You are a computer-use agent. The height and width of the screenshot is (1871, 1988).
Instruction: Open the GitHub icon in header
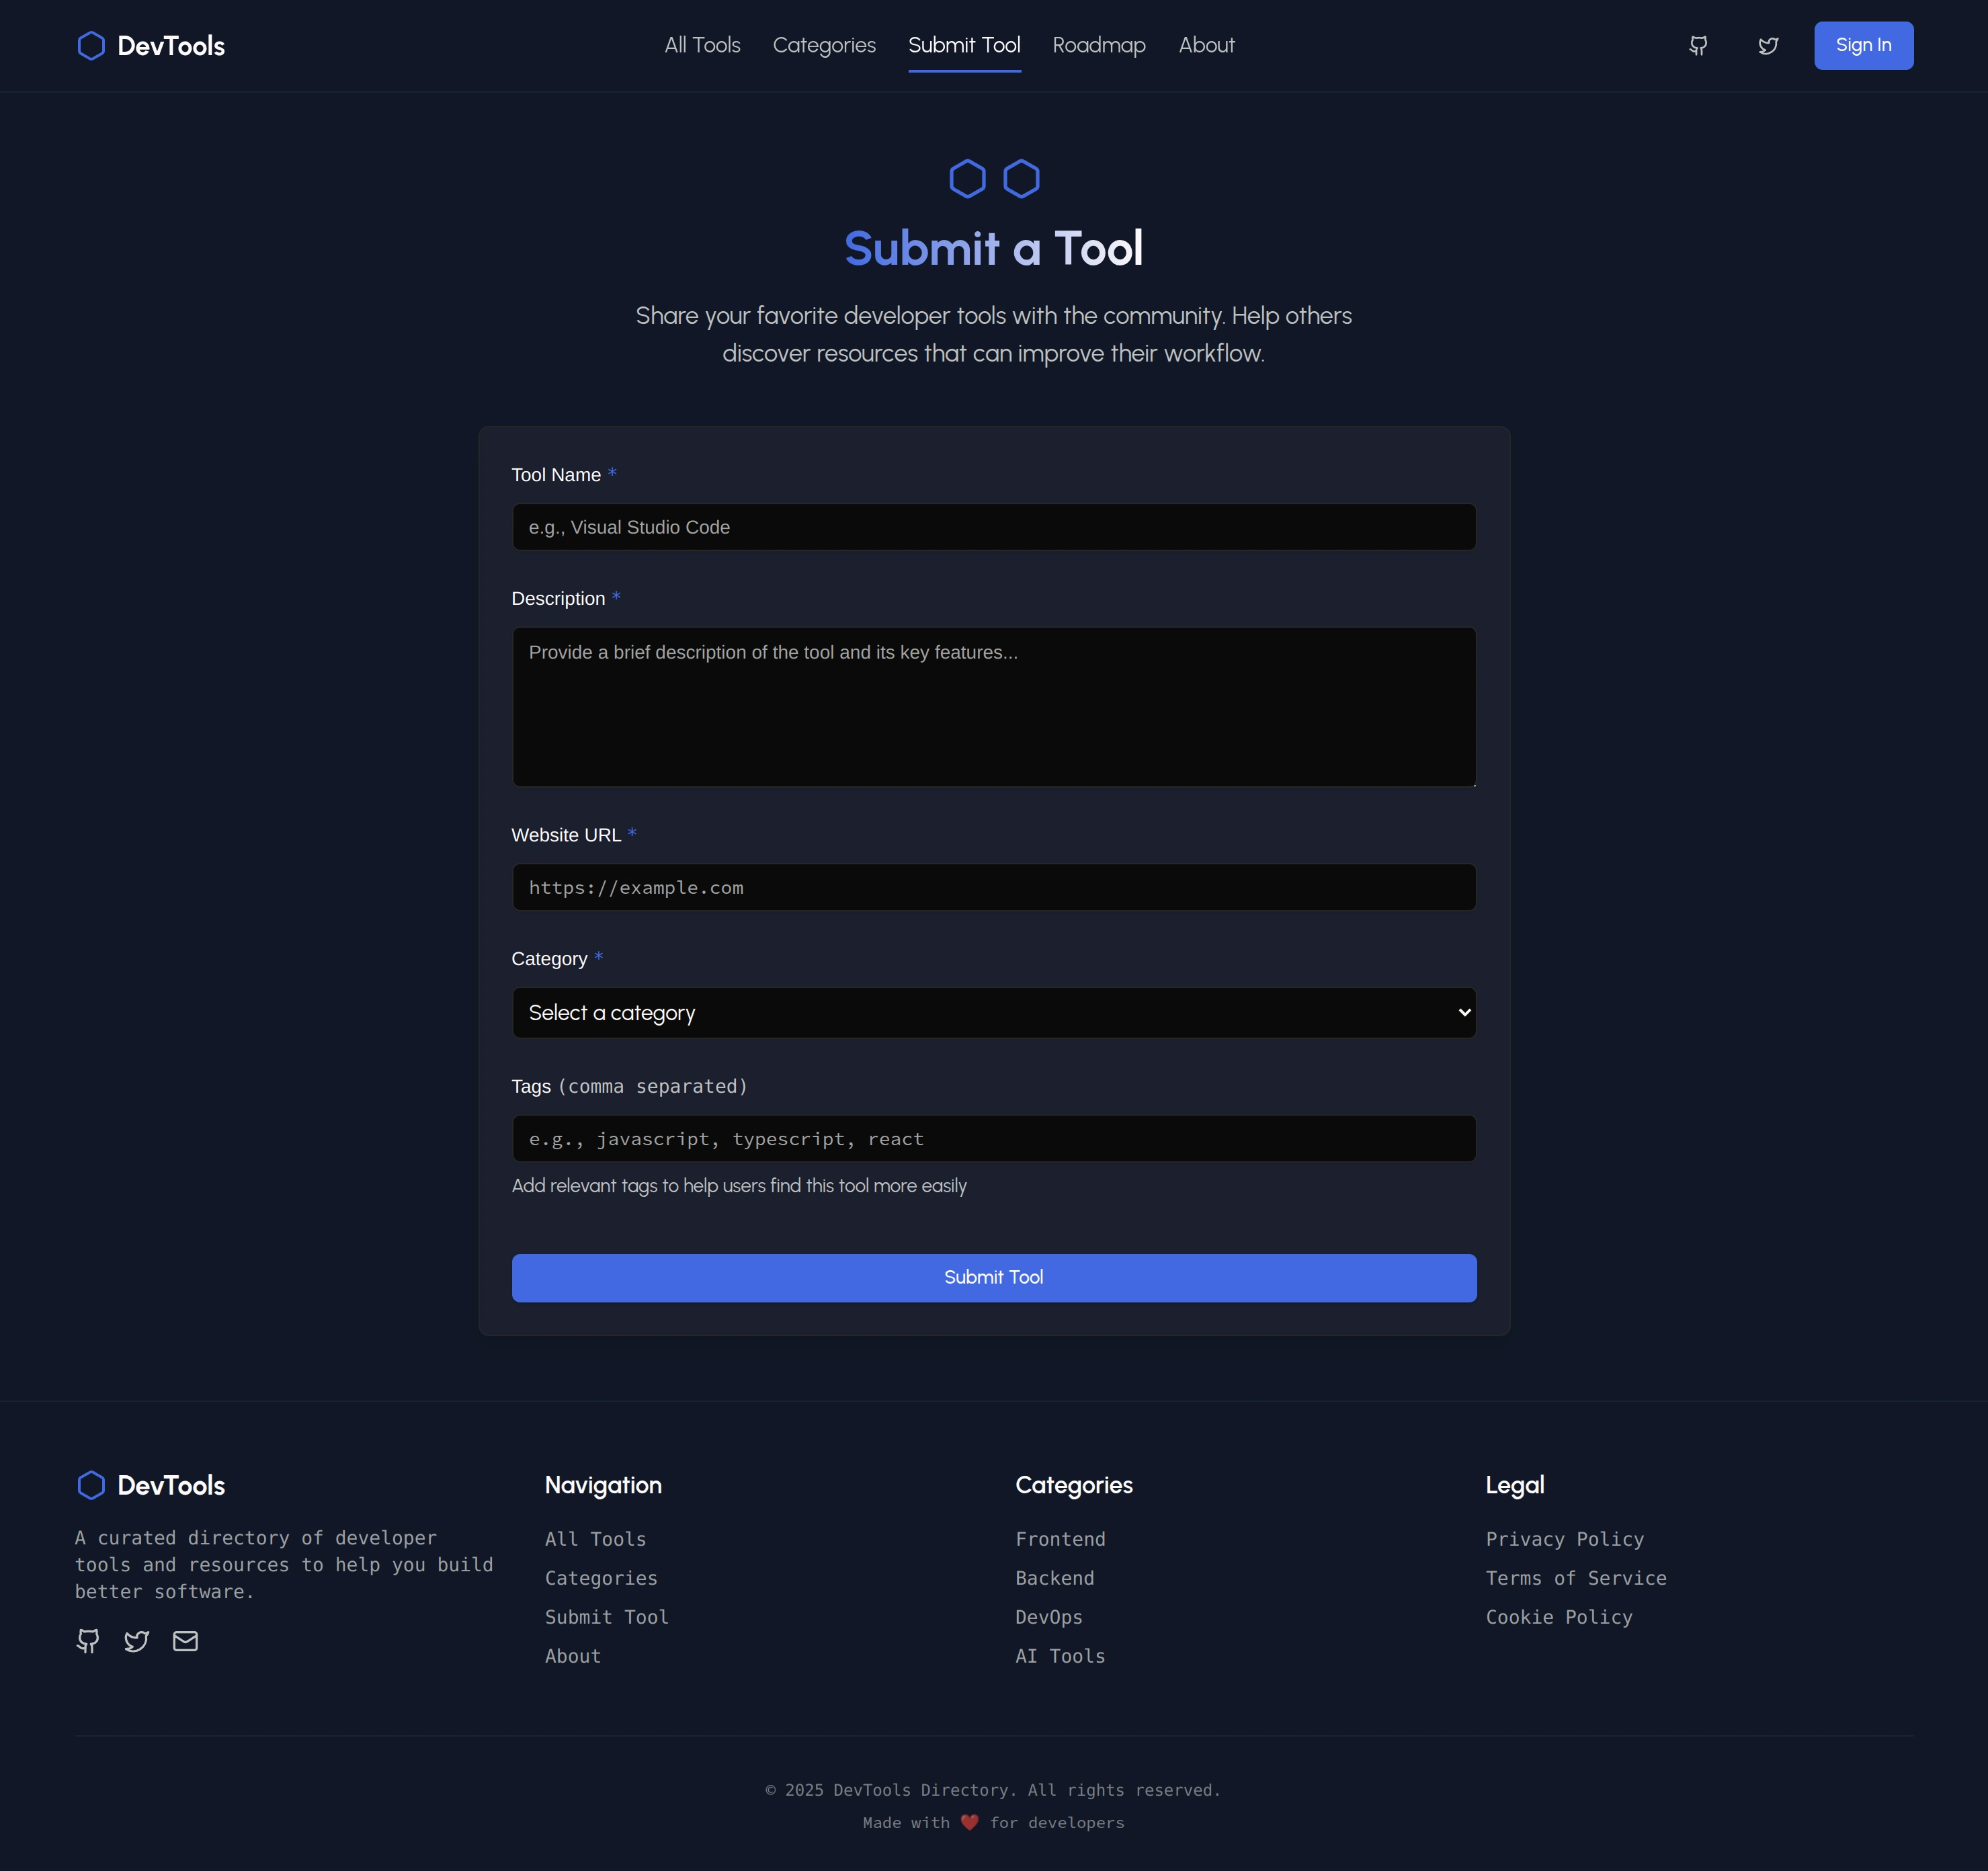1698,46
